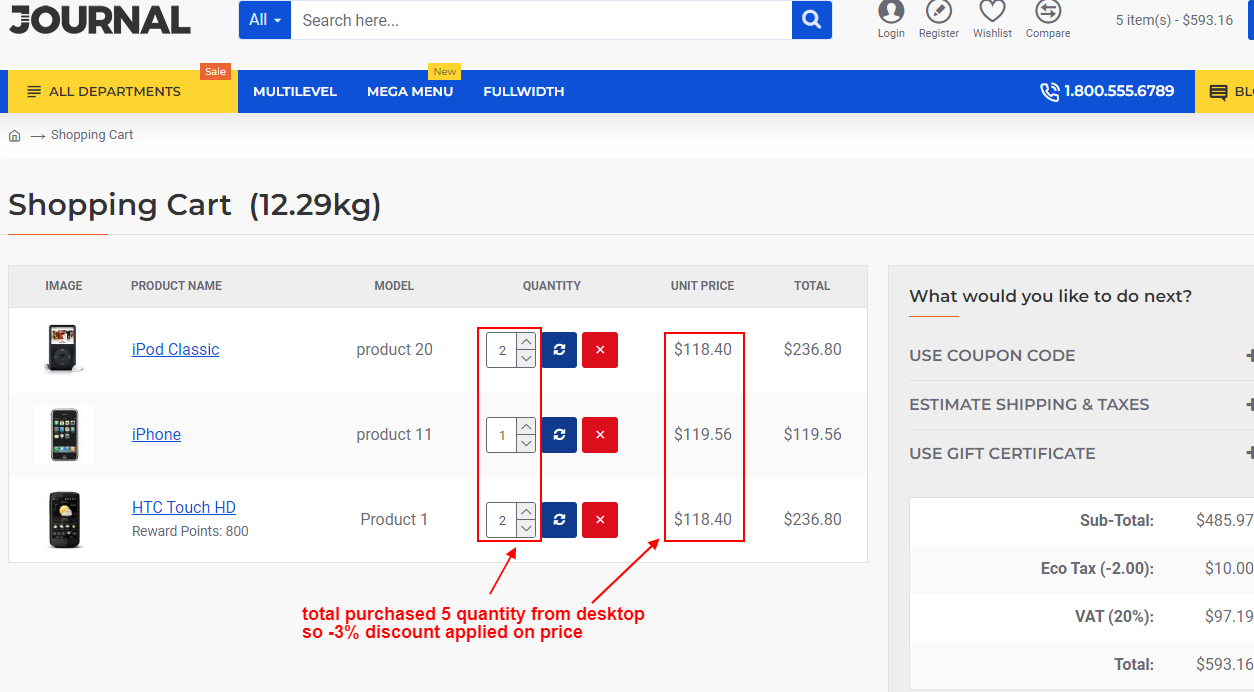Open the search with the magnifier icon

pos(811,20)
